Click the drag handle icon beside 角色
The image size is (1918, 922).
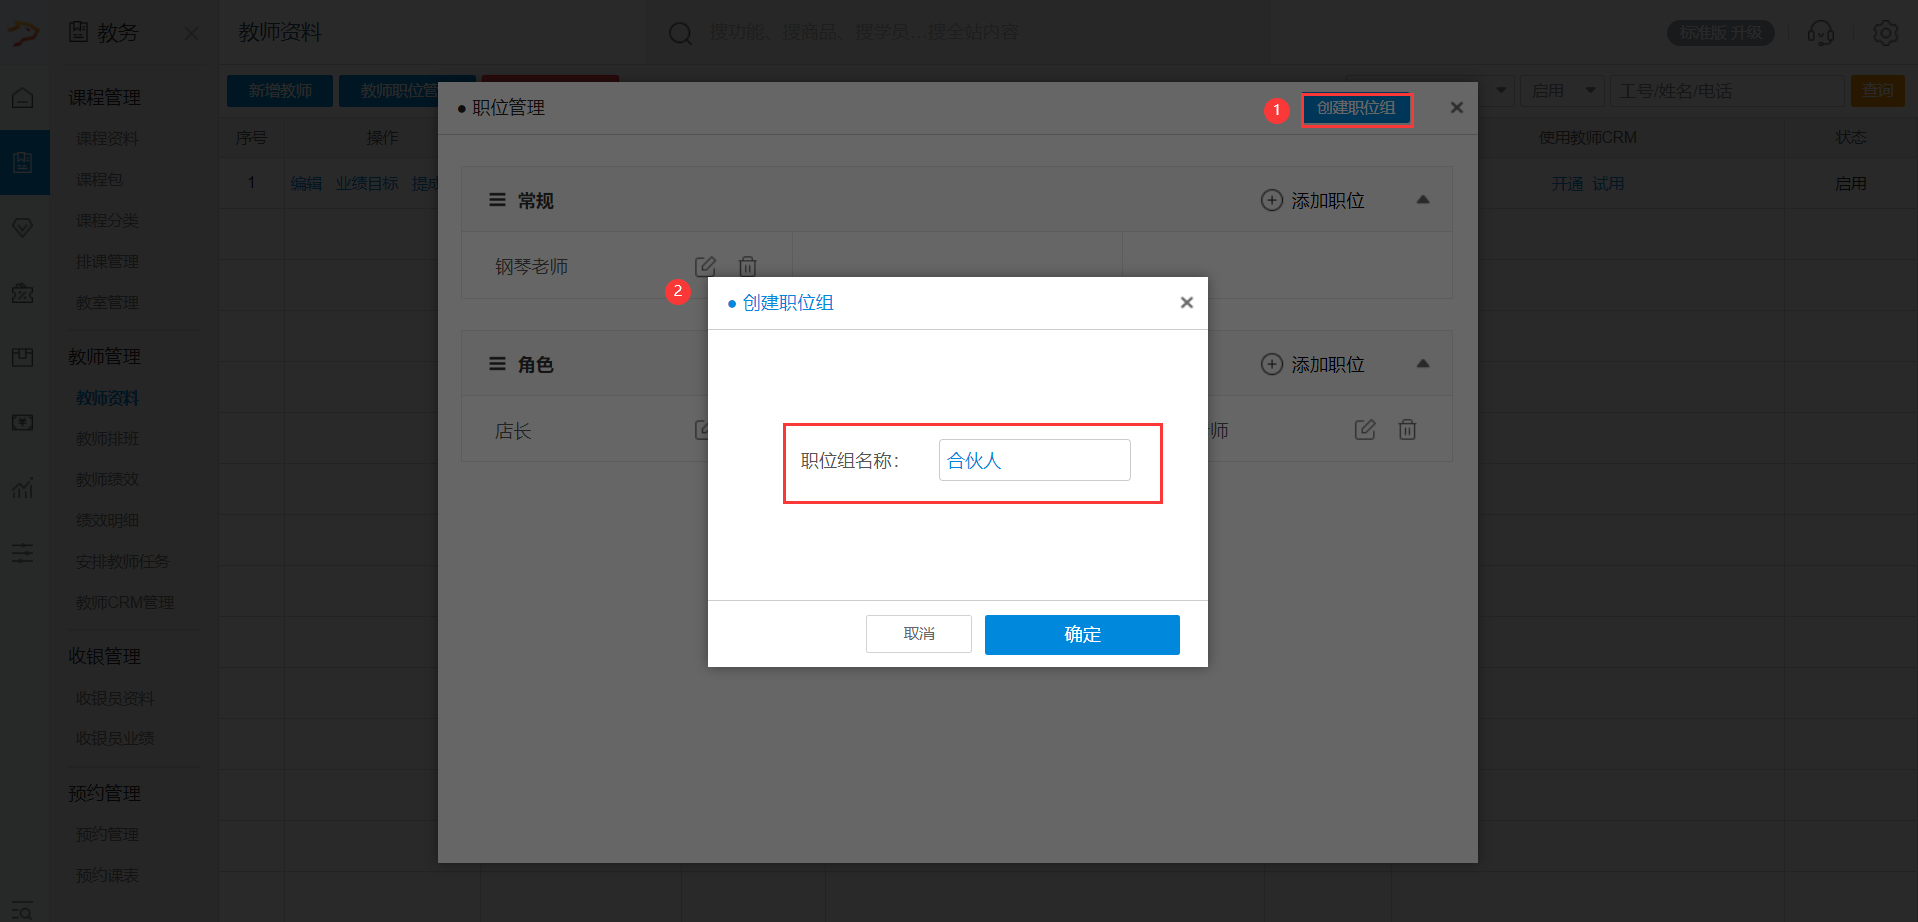click(x=497, y=364)
